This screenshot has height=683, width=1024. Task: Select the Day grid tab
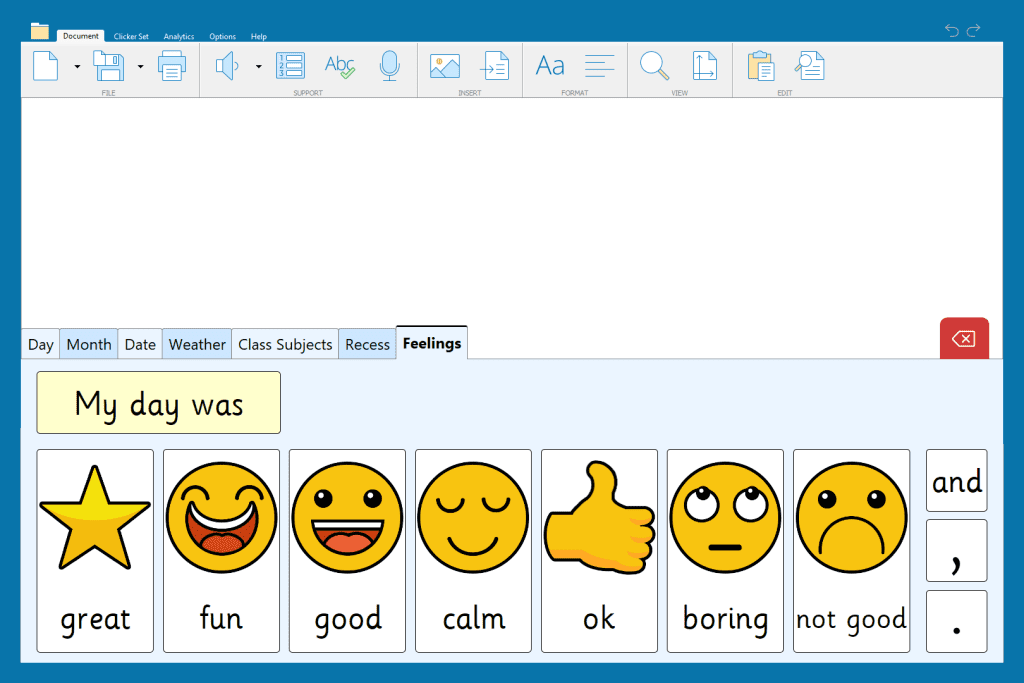[x=40, y=344]
